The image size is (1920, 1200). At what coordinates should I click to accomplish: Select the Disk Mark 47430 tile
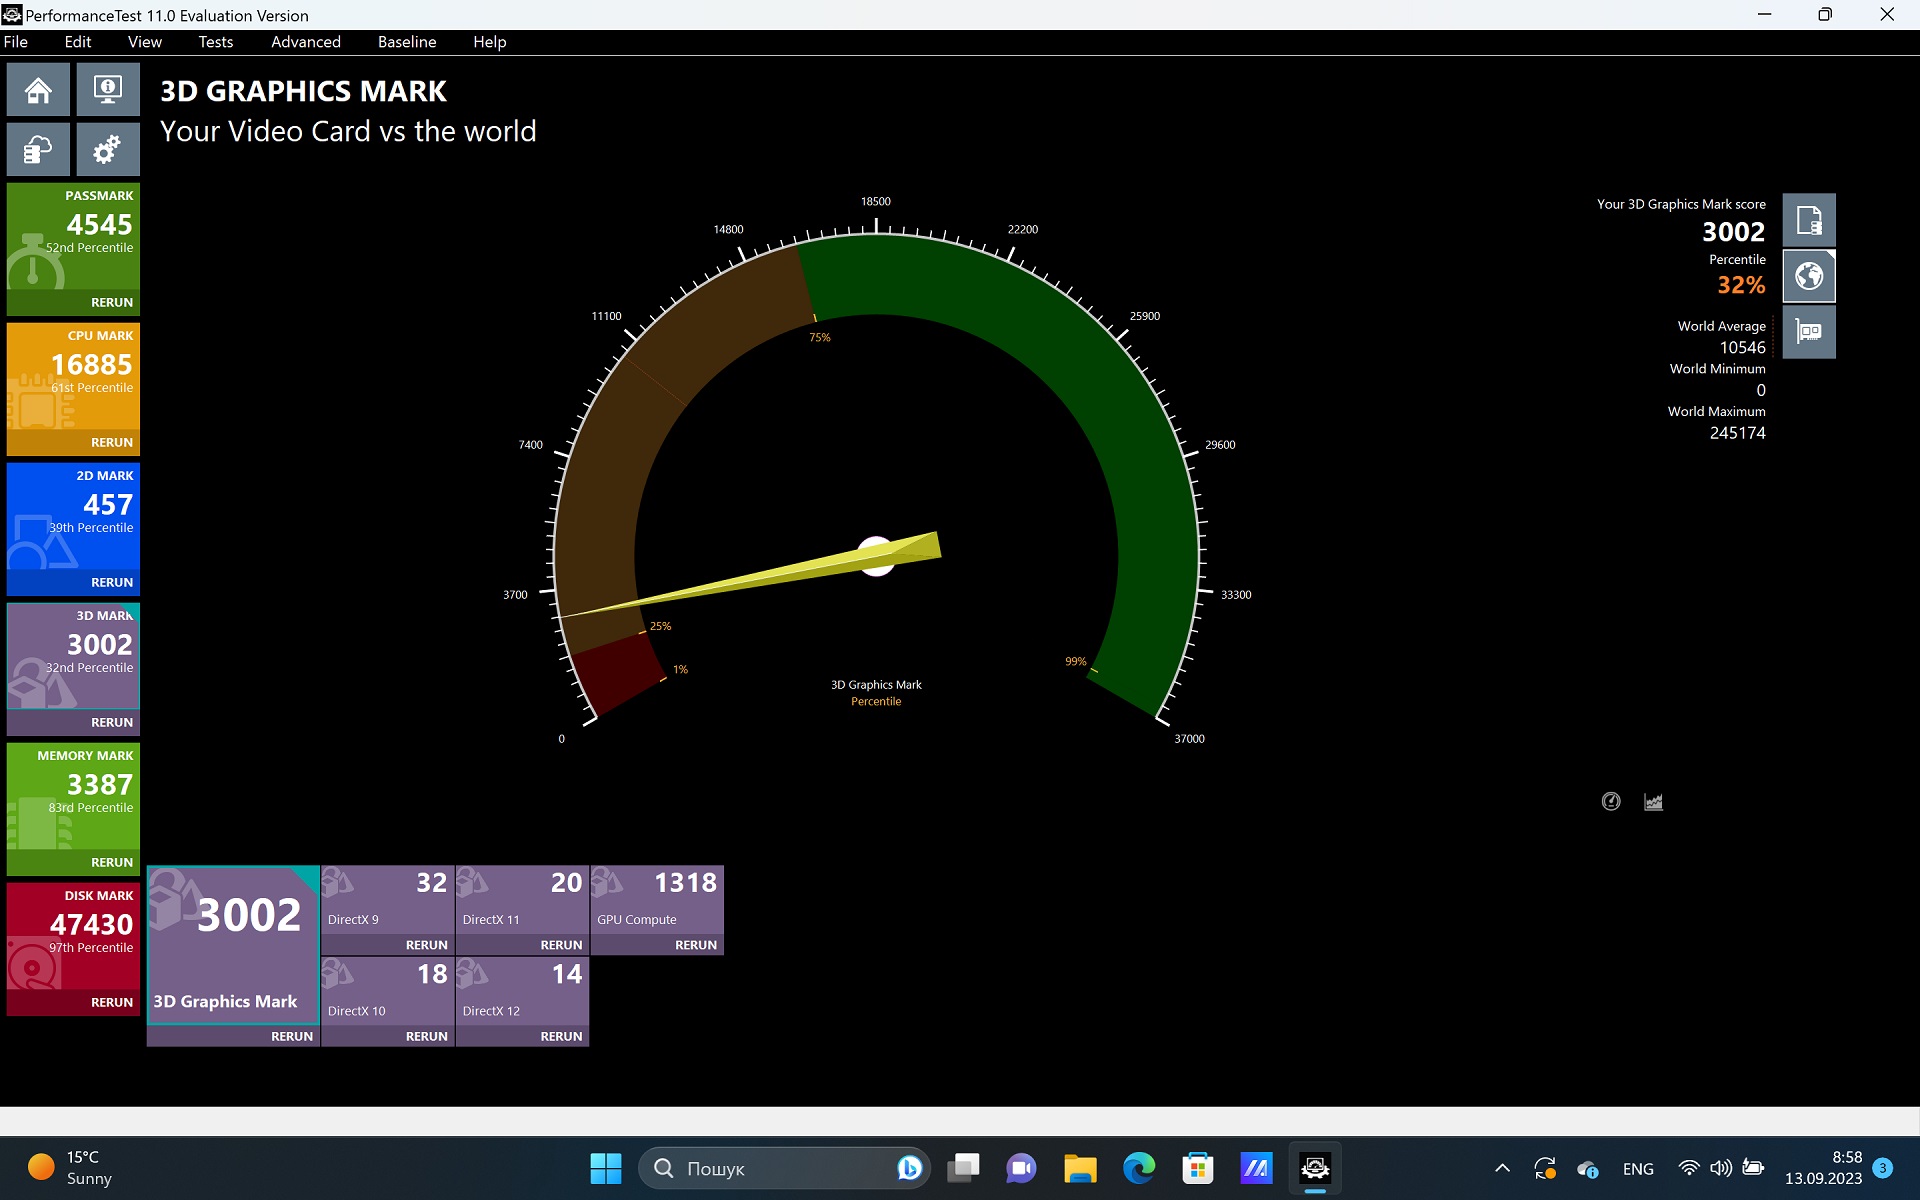(x=73, y=936)
